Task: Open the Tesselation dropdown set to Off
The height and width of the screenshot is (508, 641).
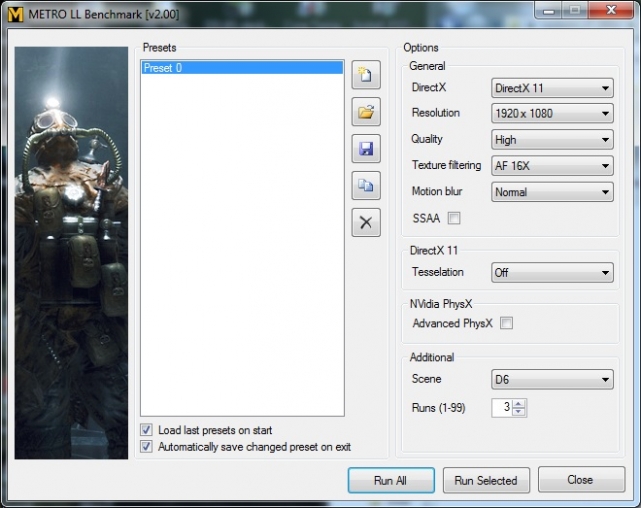Action: (x=552, y=273)
